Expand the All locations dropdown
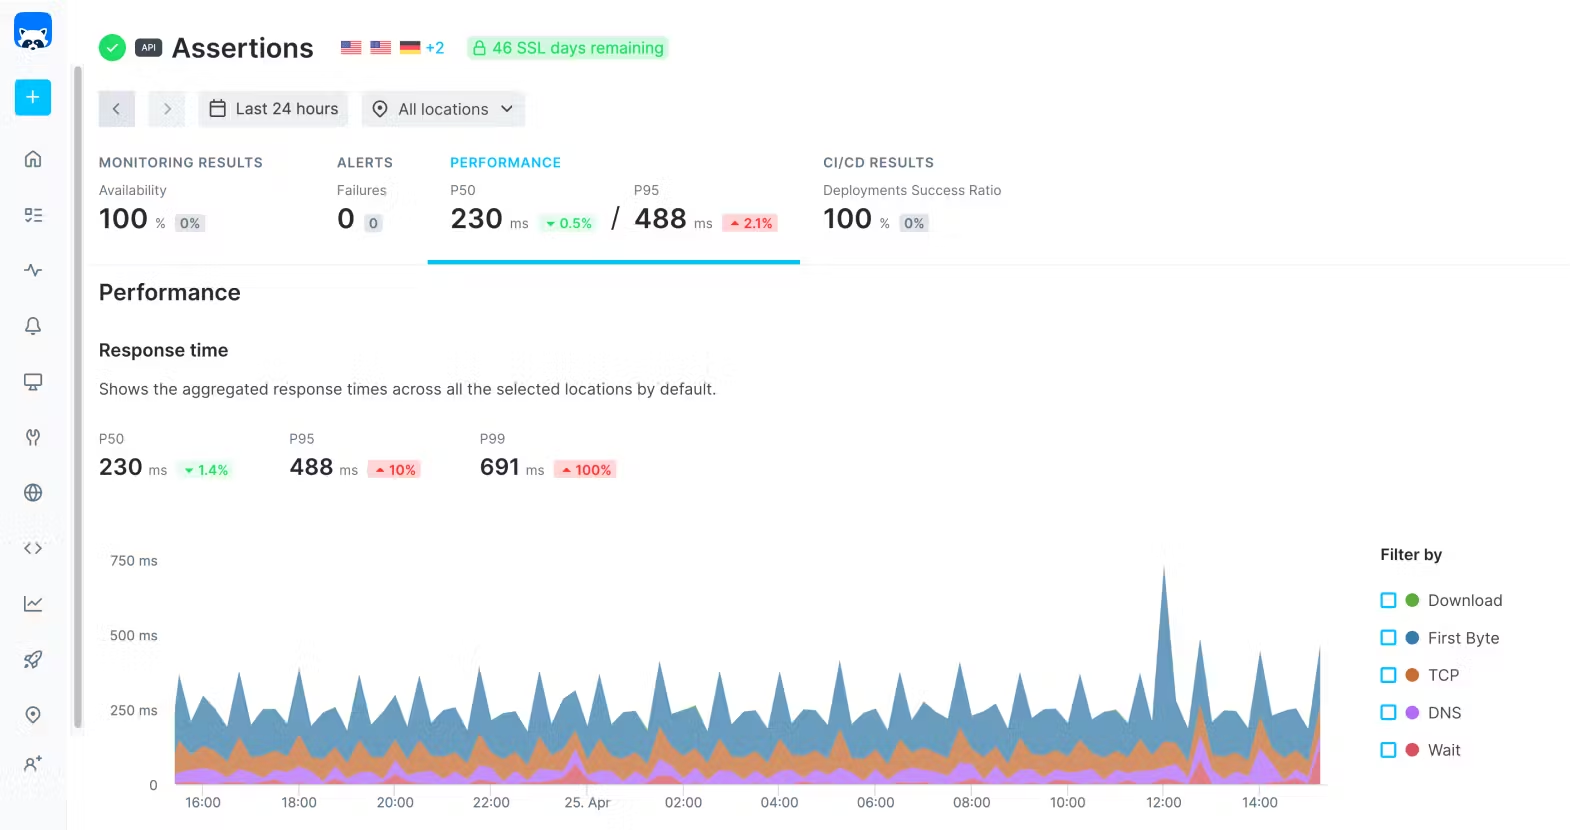The height and width of the screenshot is (830, 1570). [x=443, y=109]
